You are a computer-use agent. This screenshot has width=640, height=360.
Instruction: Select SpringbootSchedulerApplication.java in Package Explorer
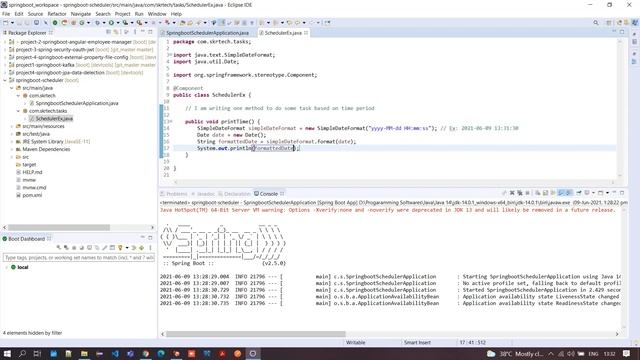point(77,103)
